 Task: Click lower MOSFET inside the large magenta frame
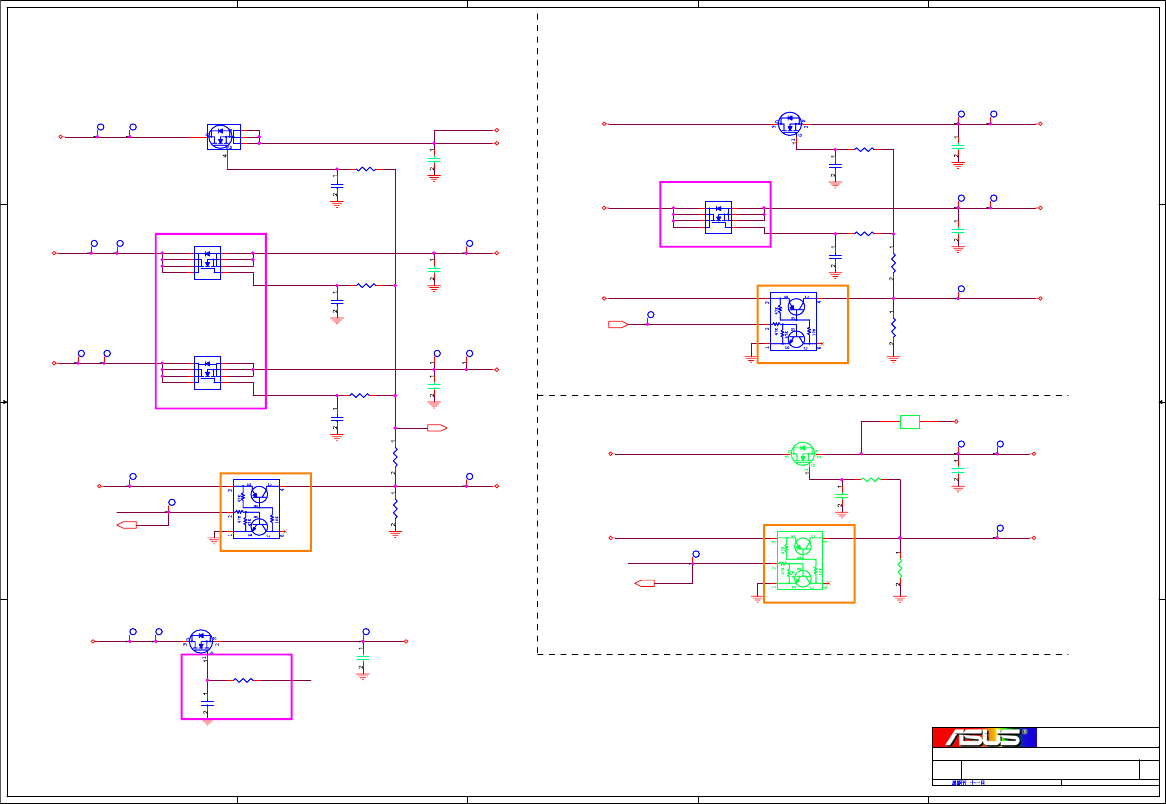click(x=207, y=373)
